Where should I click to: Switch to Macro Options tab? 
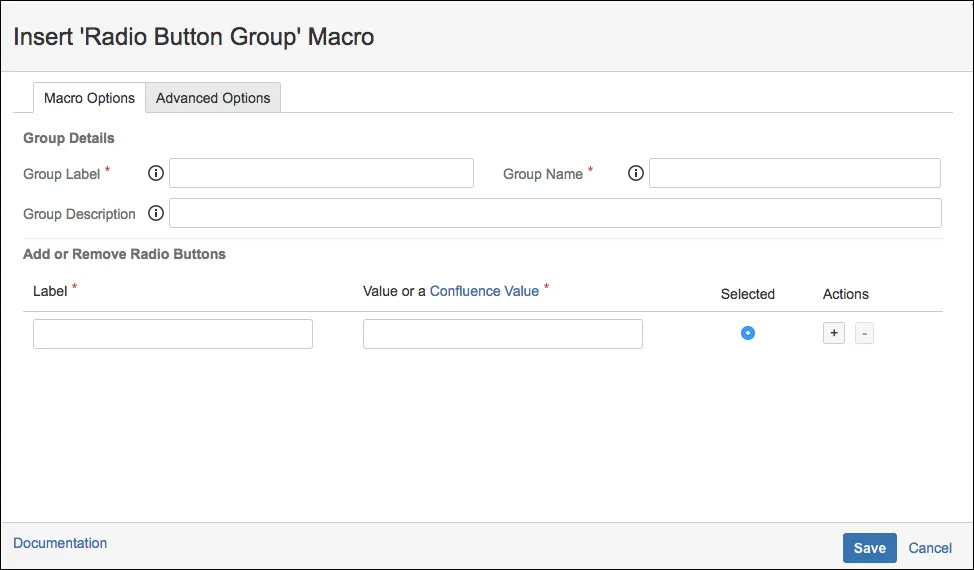point(89,98)
